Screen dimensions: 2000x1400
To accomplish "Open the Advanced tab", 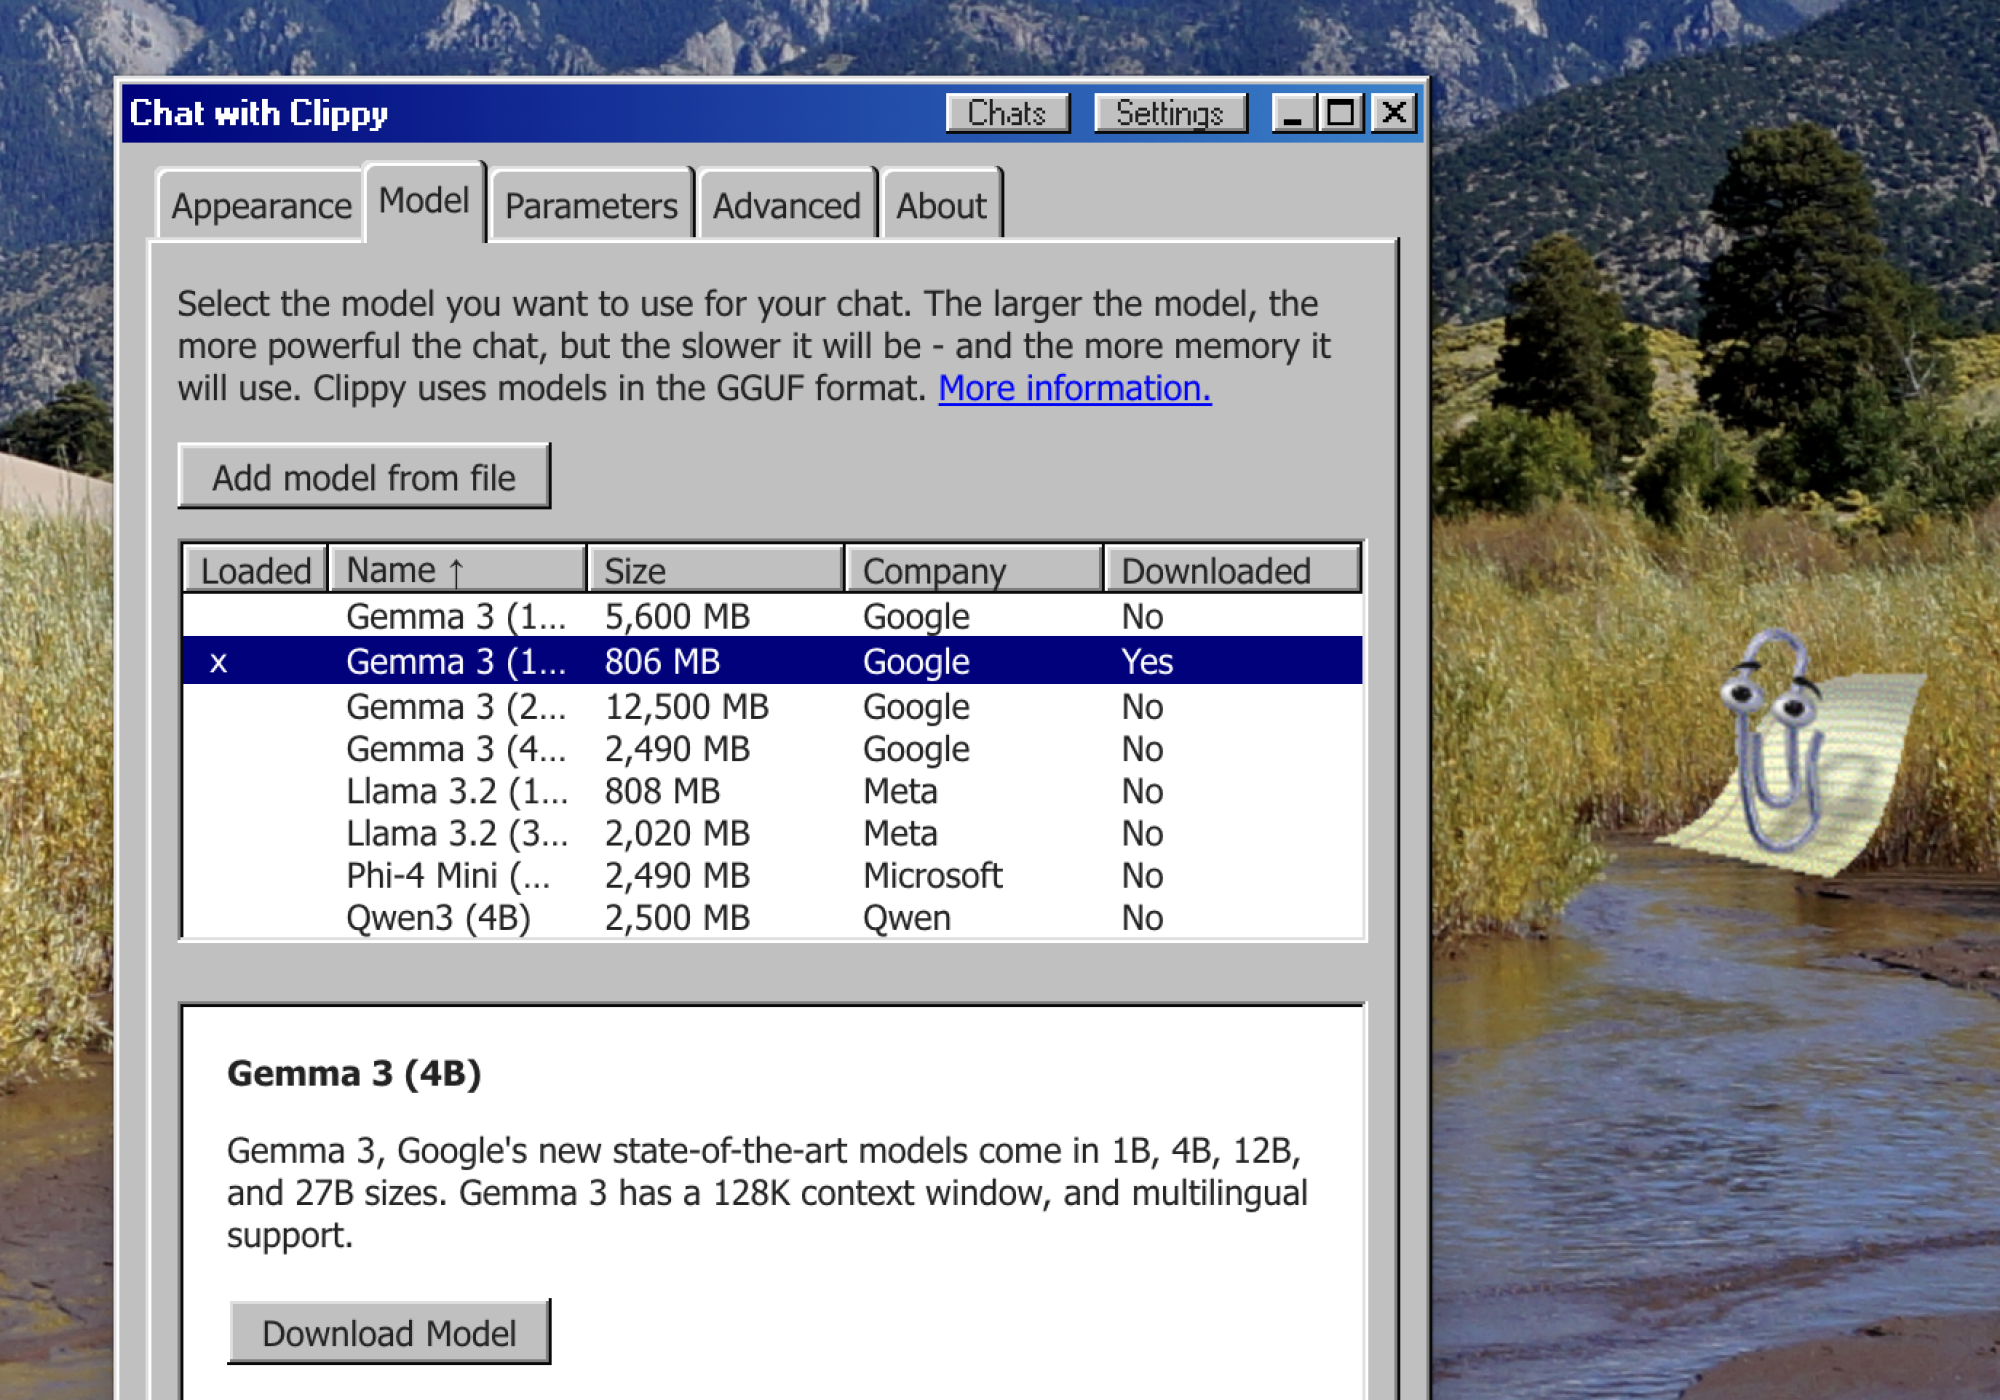I will 786,205.
